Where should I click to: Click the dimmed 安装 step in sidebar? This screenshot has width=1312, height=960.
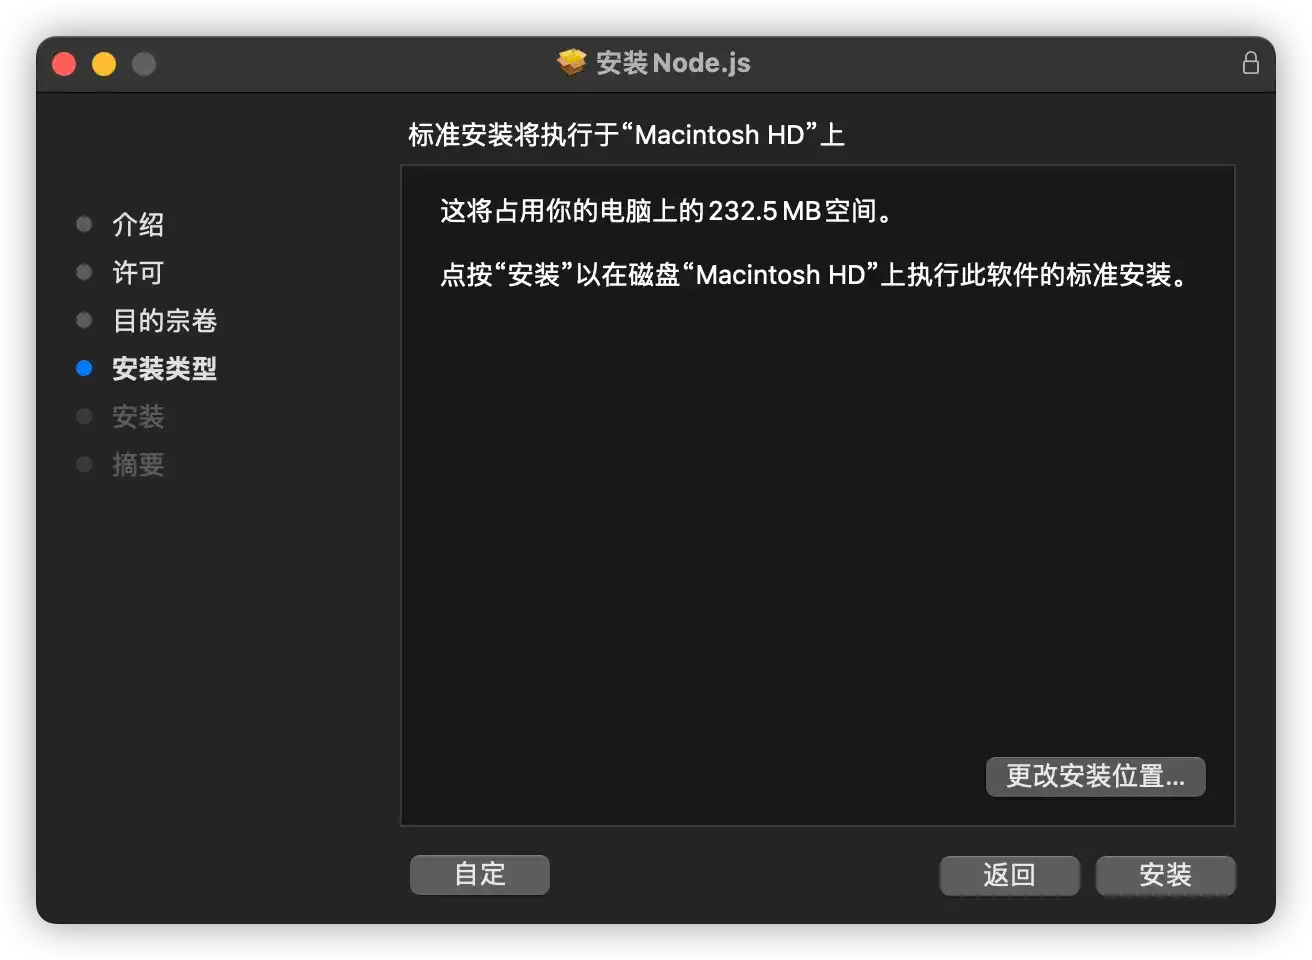(x=138, y=417)
